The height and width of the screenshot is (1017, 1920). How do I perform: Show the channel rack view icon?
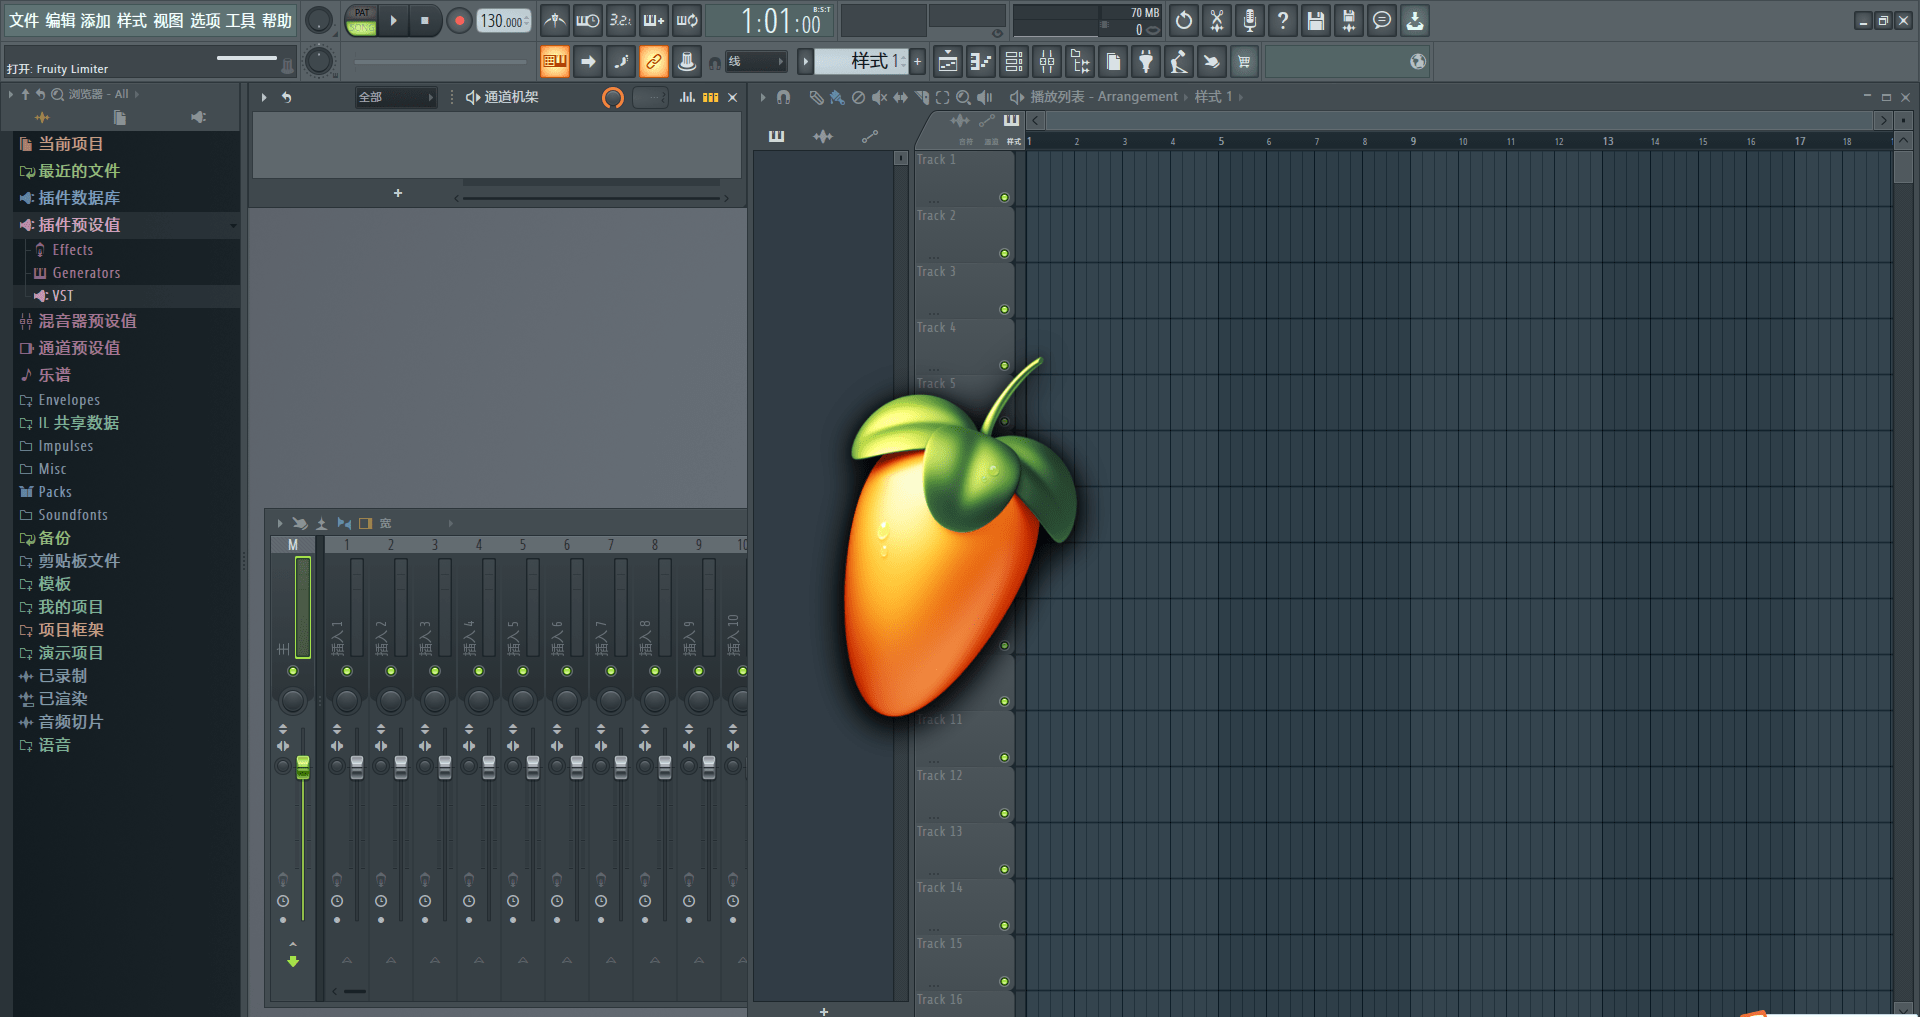pyautogui.click(x=1014, y=62)
